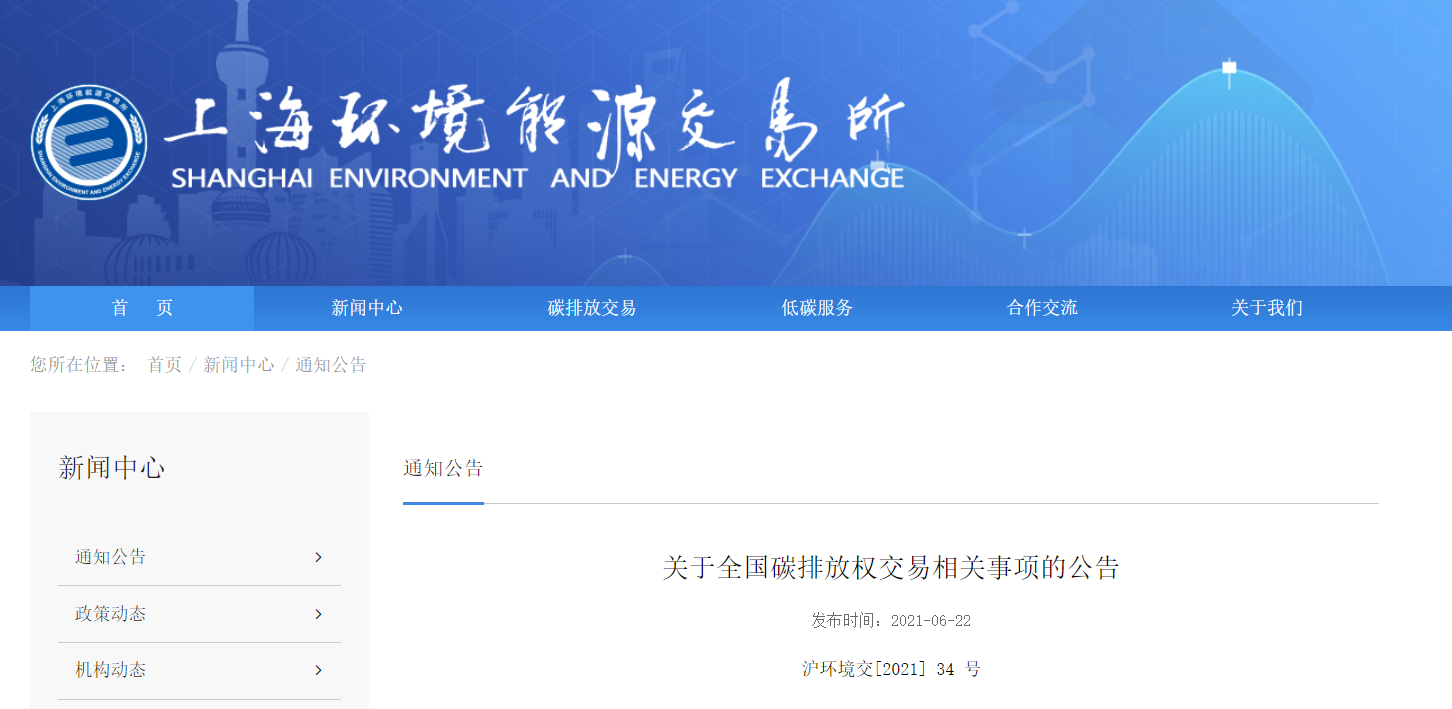Click the publish date 2021-06-22
1452x709 pixels.
point(931,621)
